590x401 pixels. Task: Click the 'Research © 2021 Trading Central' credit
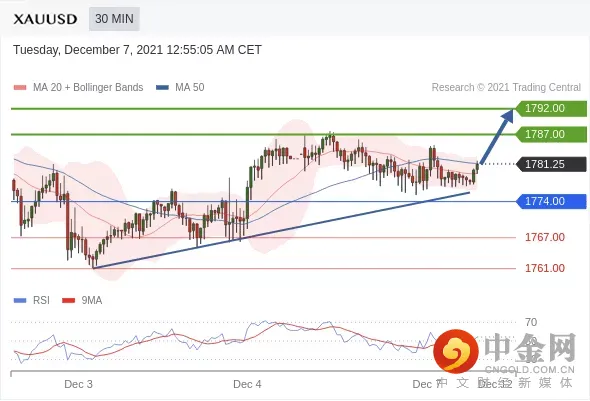coord(506,88)
